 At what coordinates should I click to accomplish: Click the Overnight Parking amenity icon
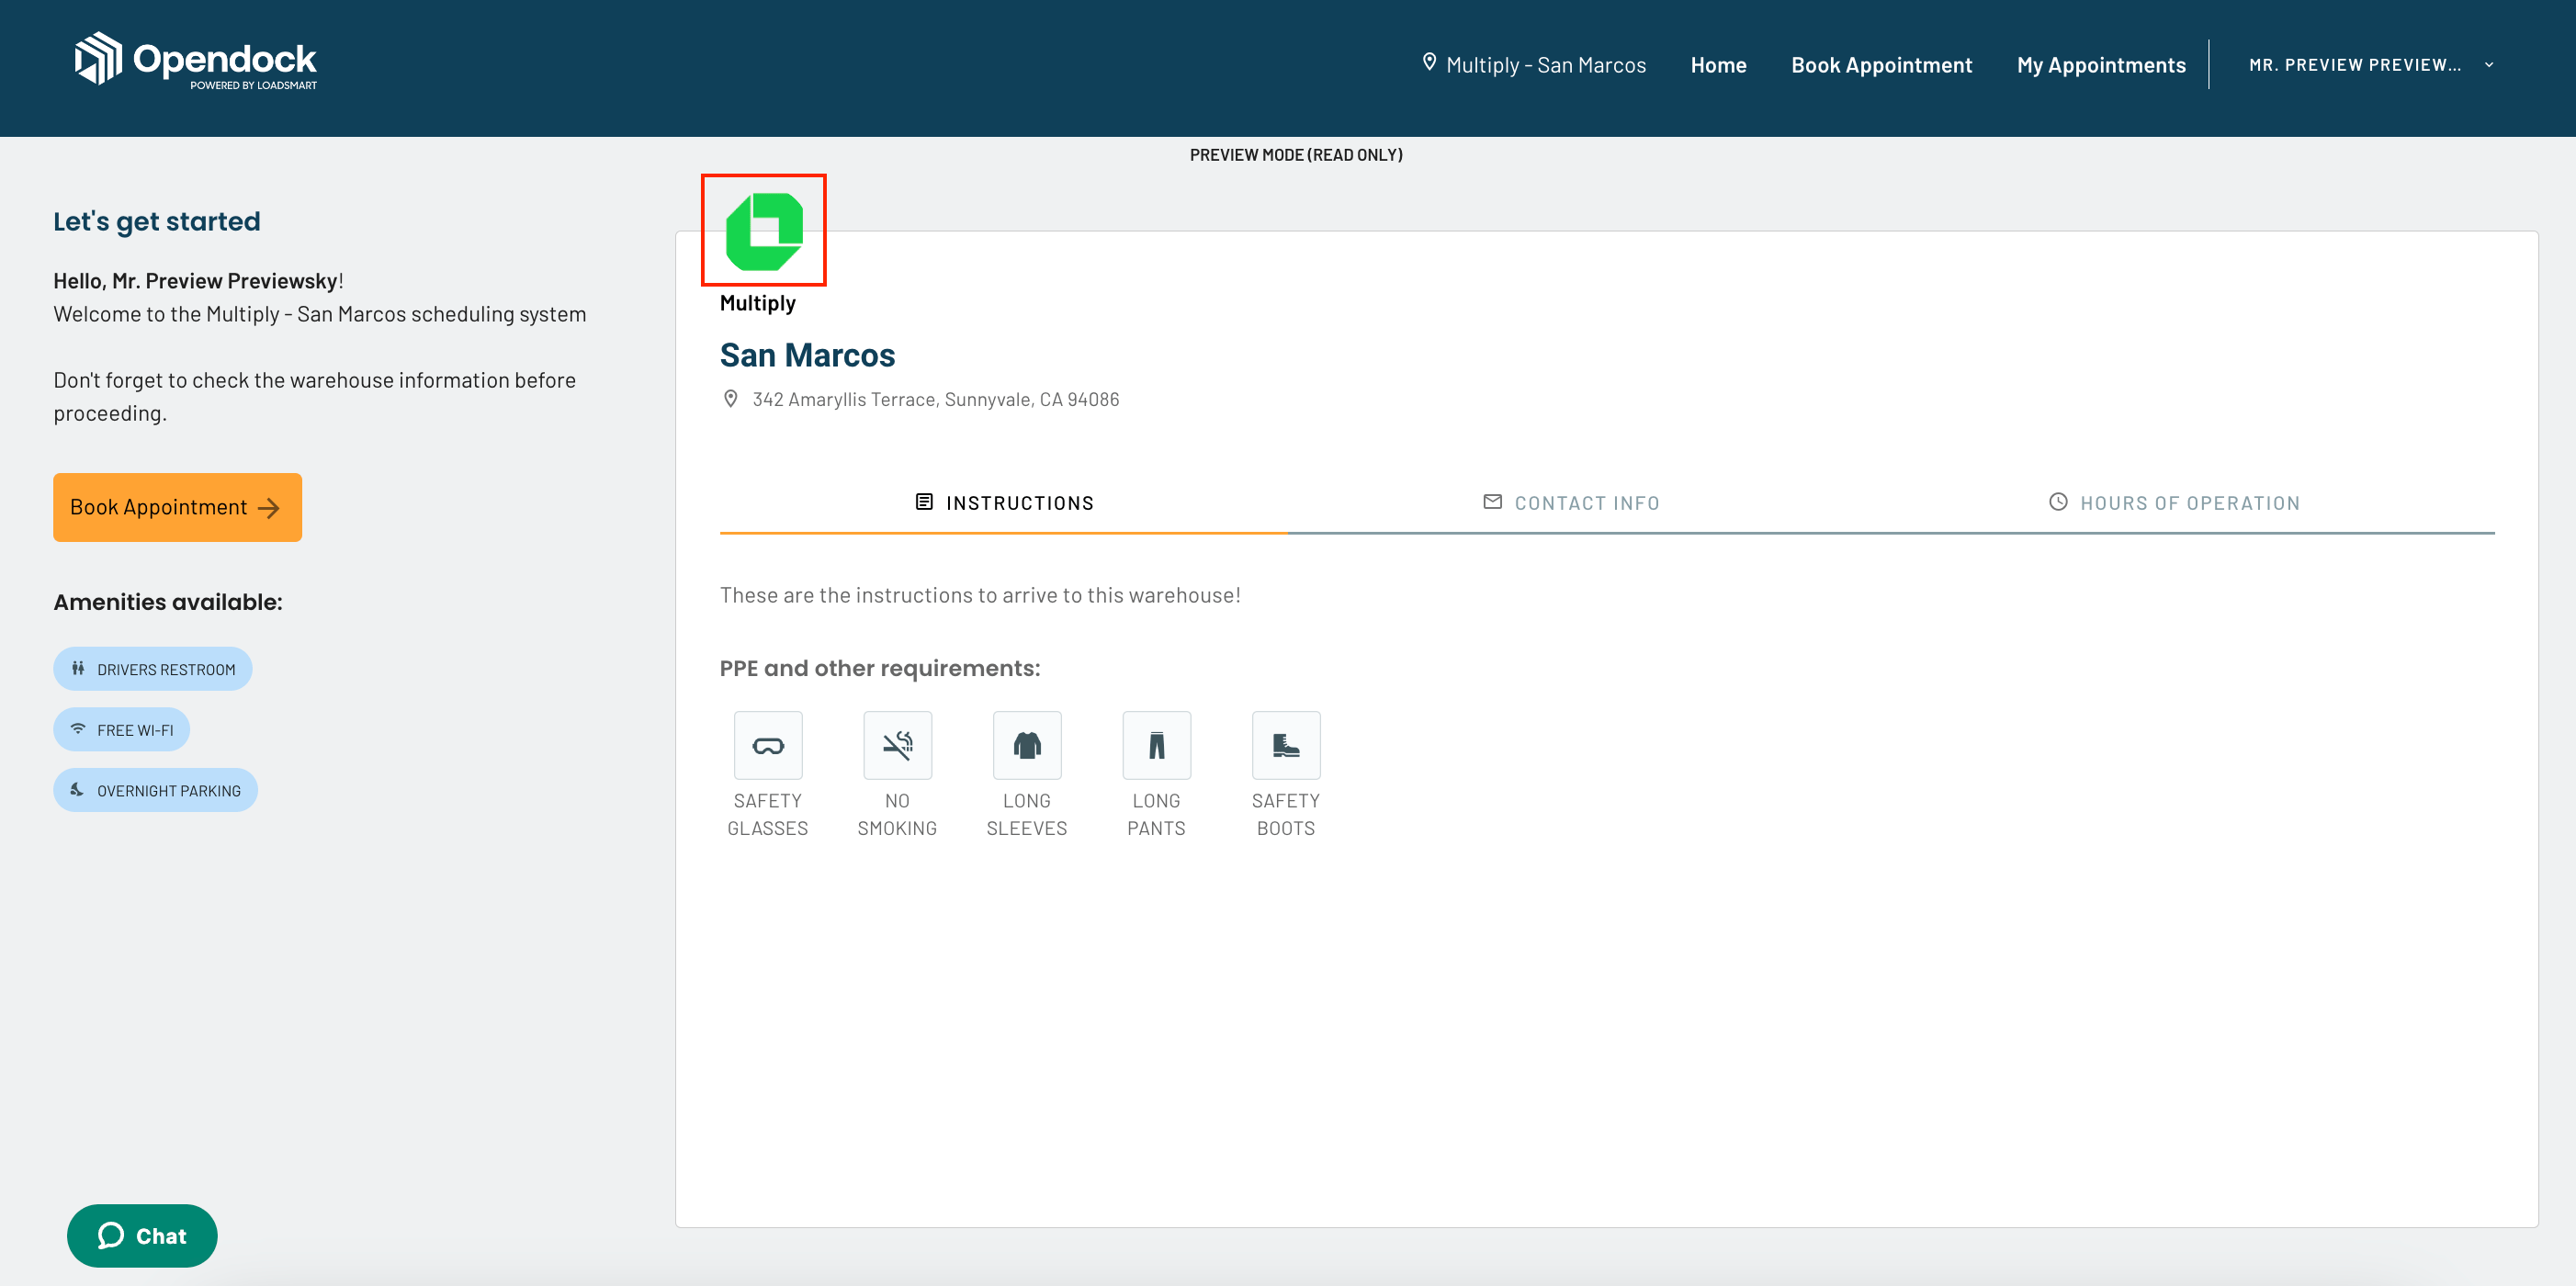coord(77,789)
